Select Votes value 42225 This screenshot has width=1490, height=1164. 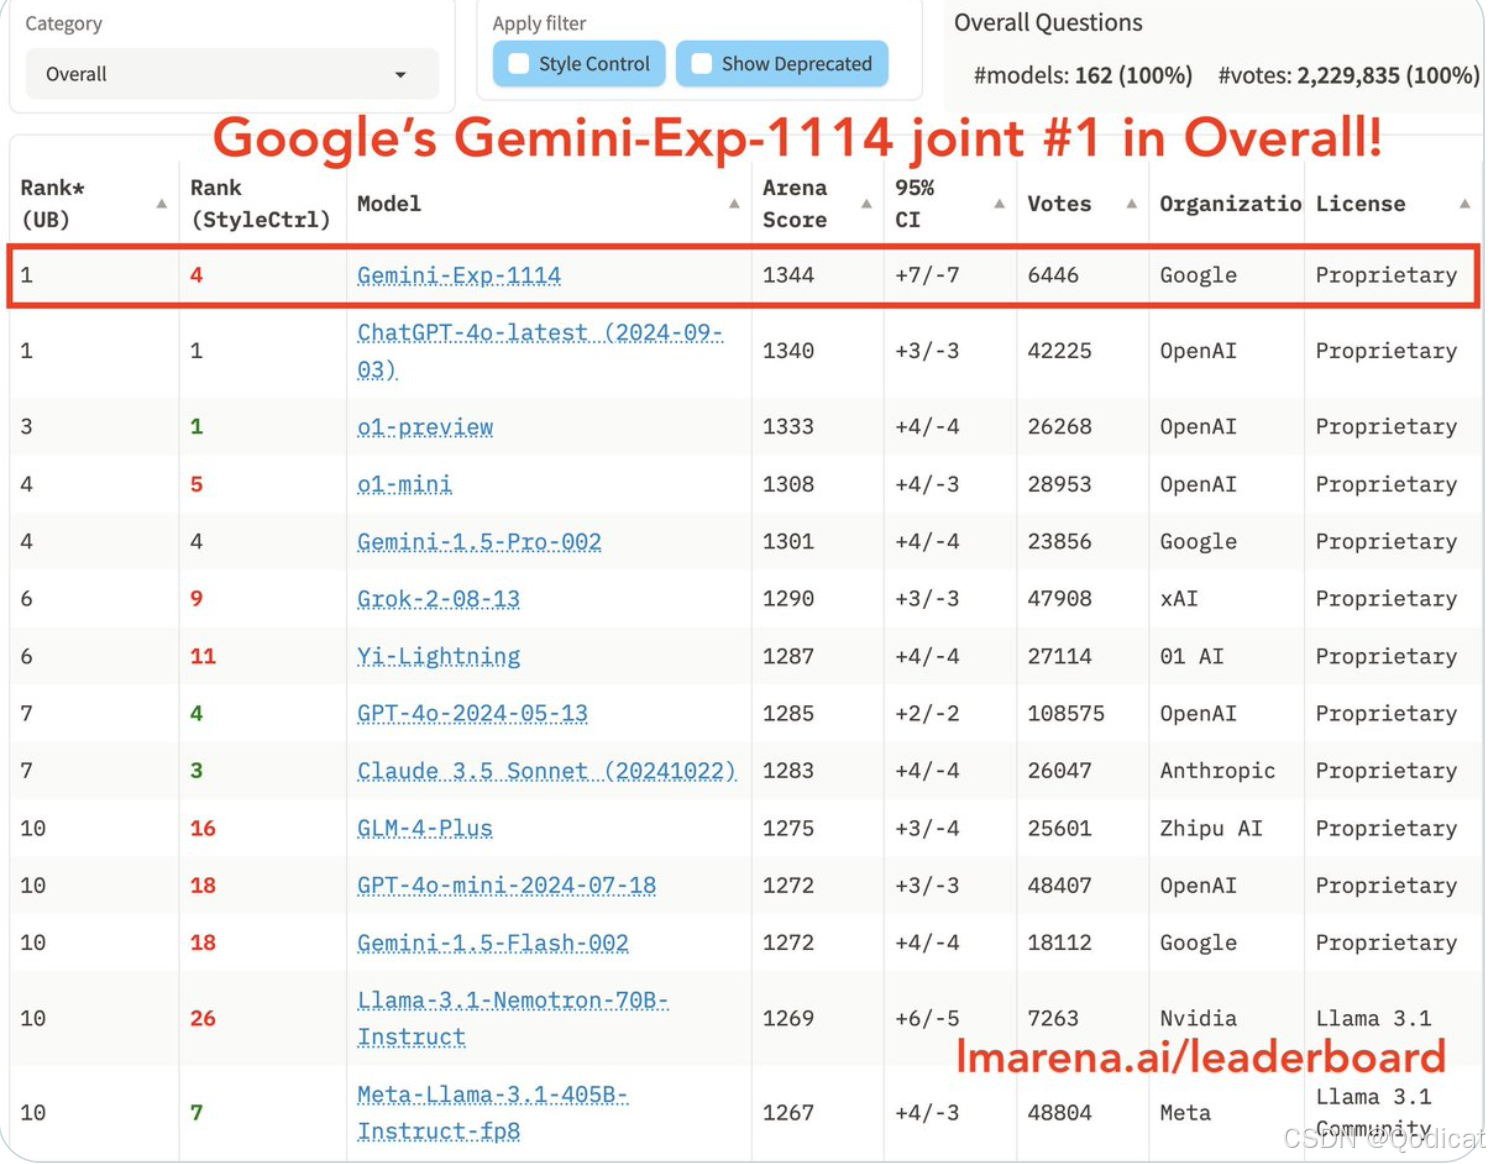click(x=1060, y=351)
